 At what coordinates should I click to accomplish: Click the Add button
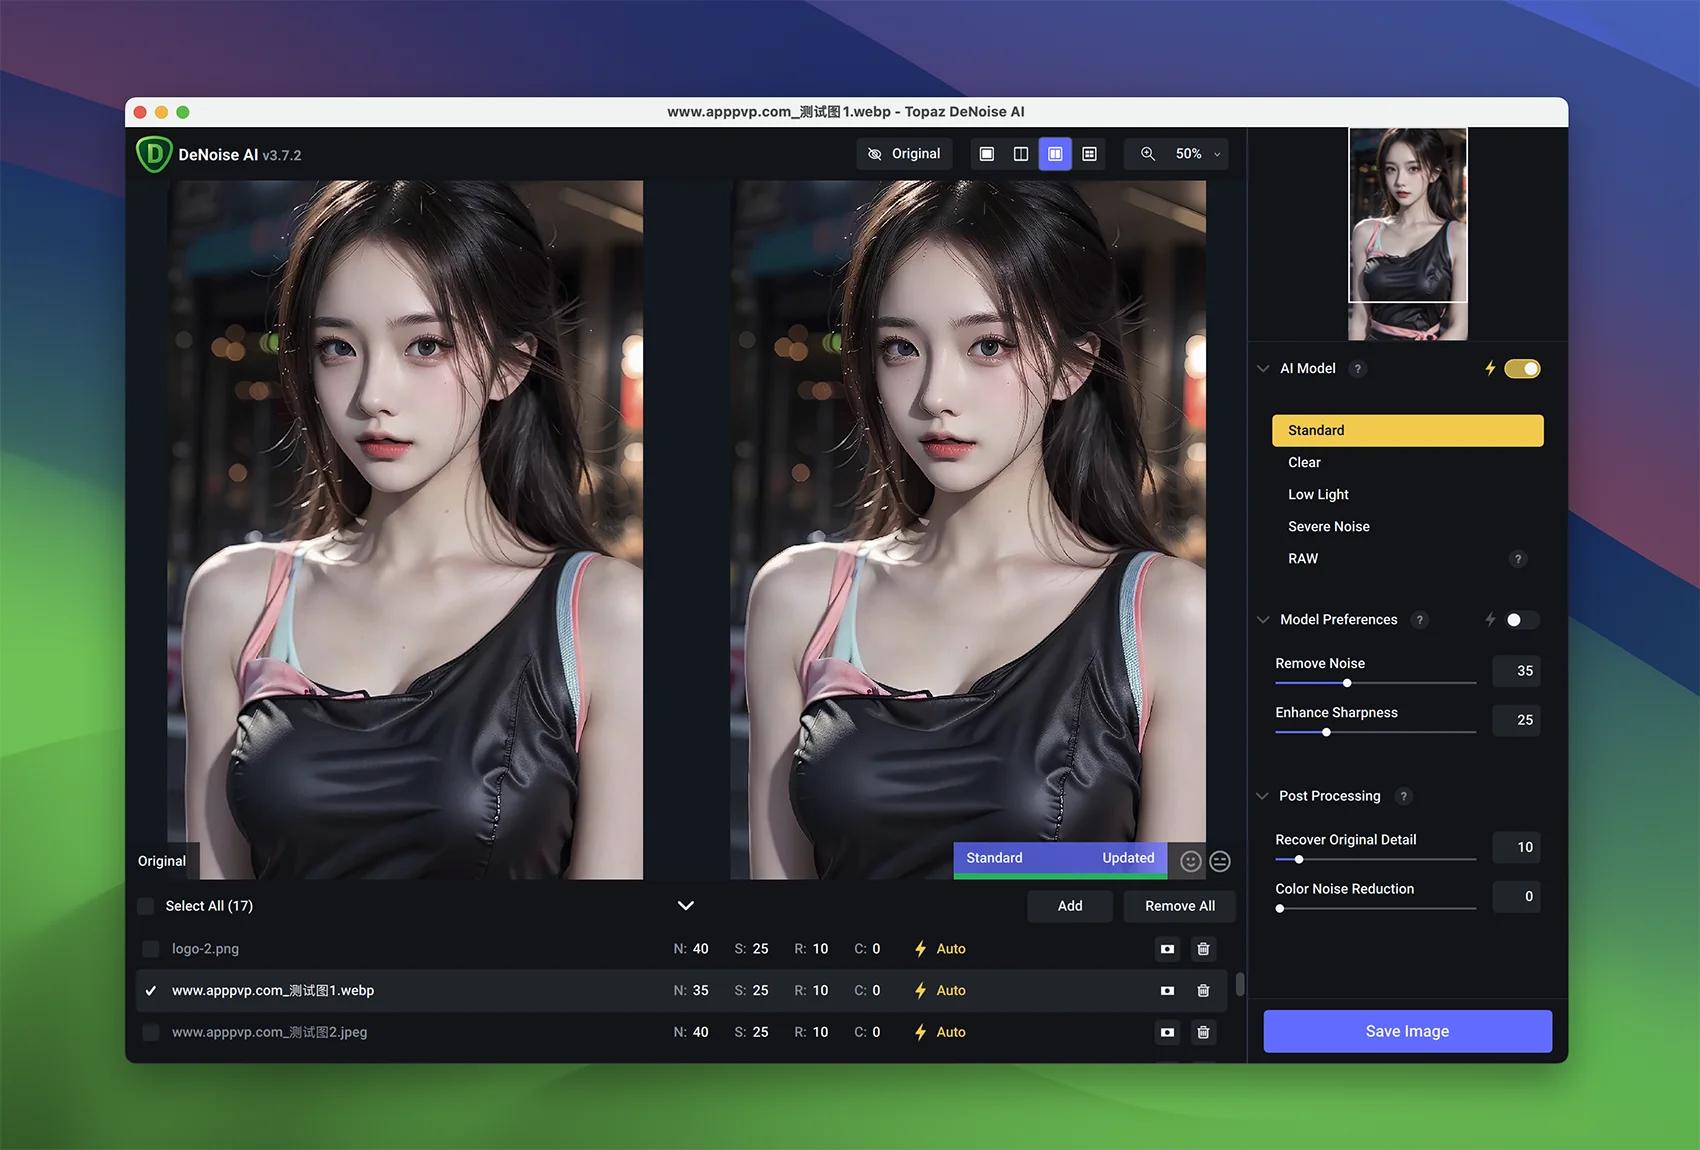1070,906
